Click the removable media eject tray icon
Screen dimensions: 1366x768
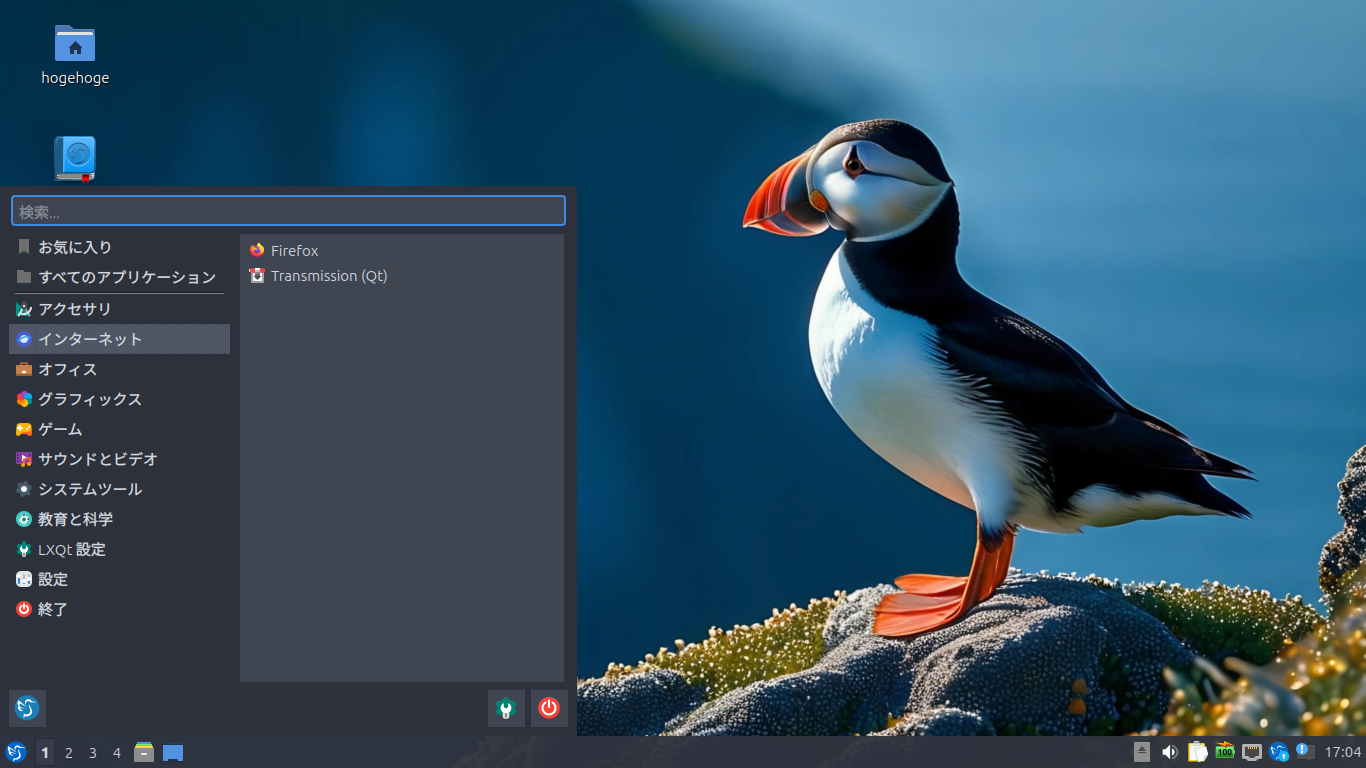[x=1141, y=751]
